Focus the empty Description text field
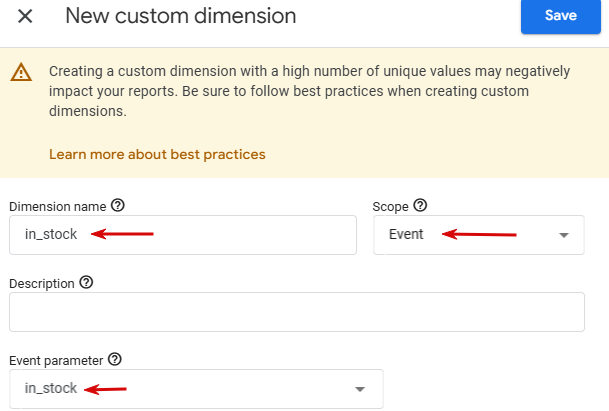The height and width of the screenshot is (411, 609). (296, 312)
